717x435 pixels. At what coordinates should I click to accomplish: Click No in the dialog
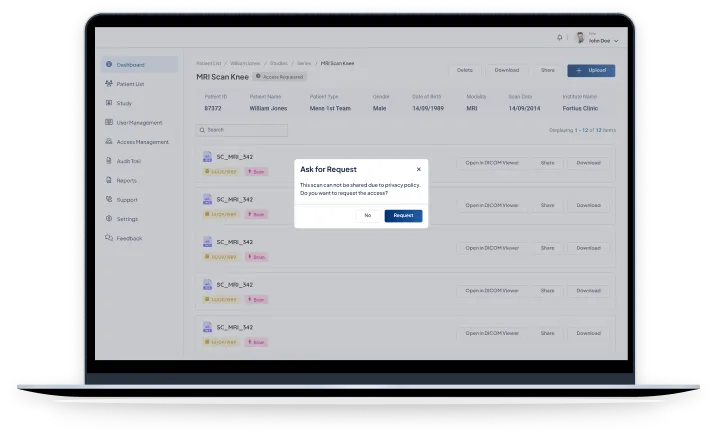click(x=368, y=215)
